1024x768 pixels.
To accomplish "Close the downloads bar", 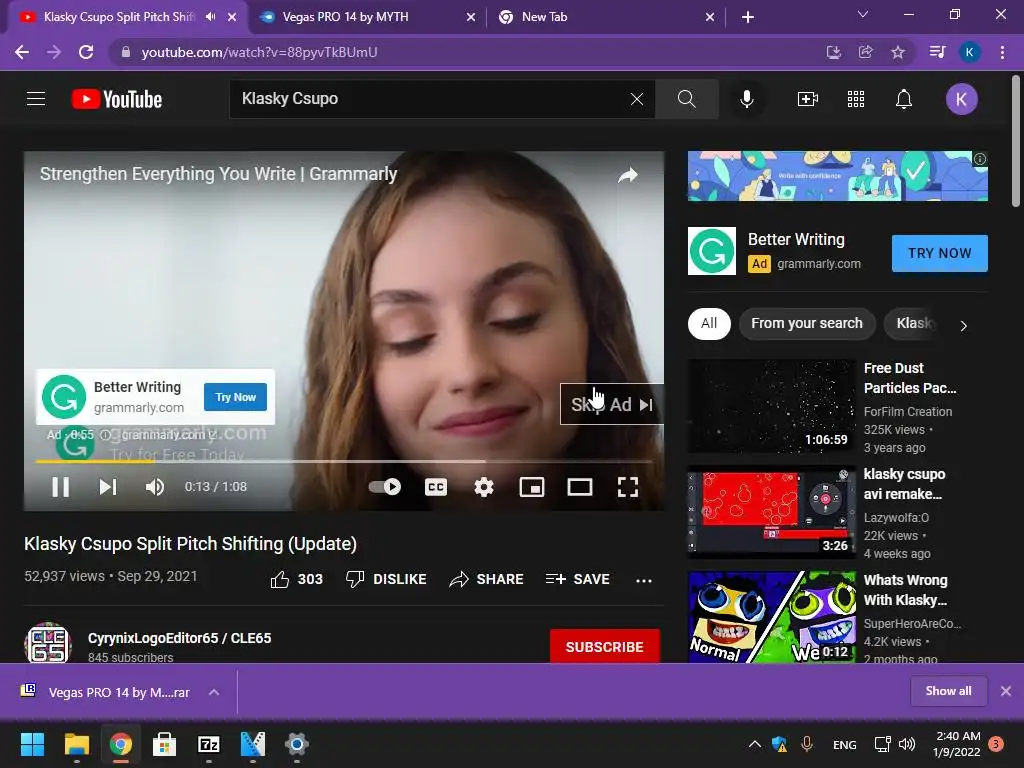I will (x=1006, y=691).
